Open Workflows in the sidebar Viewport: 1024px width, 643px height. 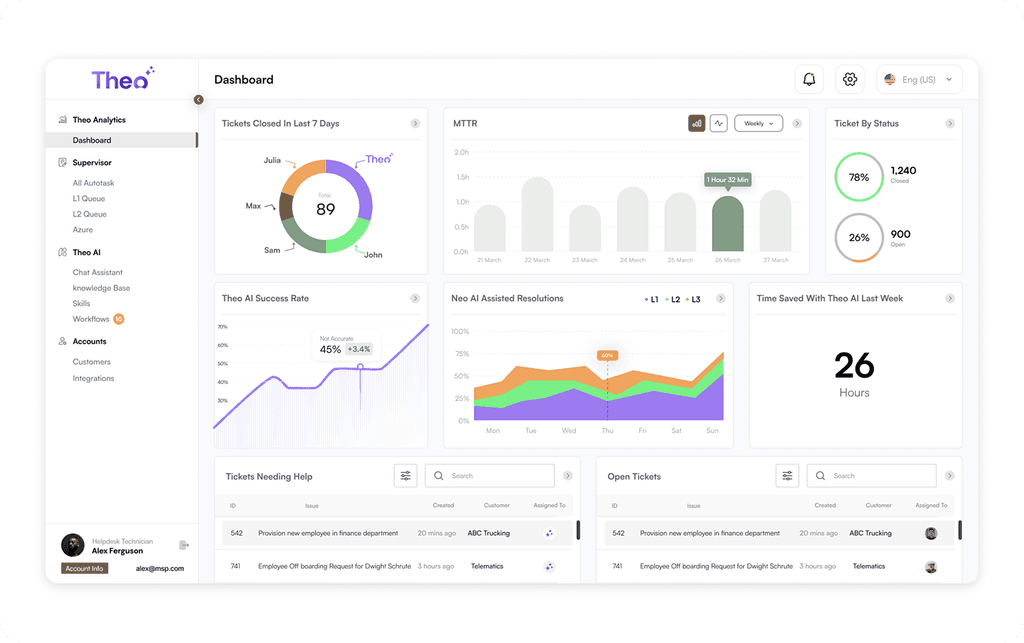(91, 319)
